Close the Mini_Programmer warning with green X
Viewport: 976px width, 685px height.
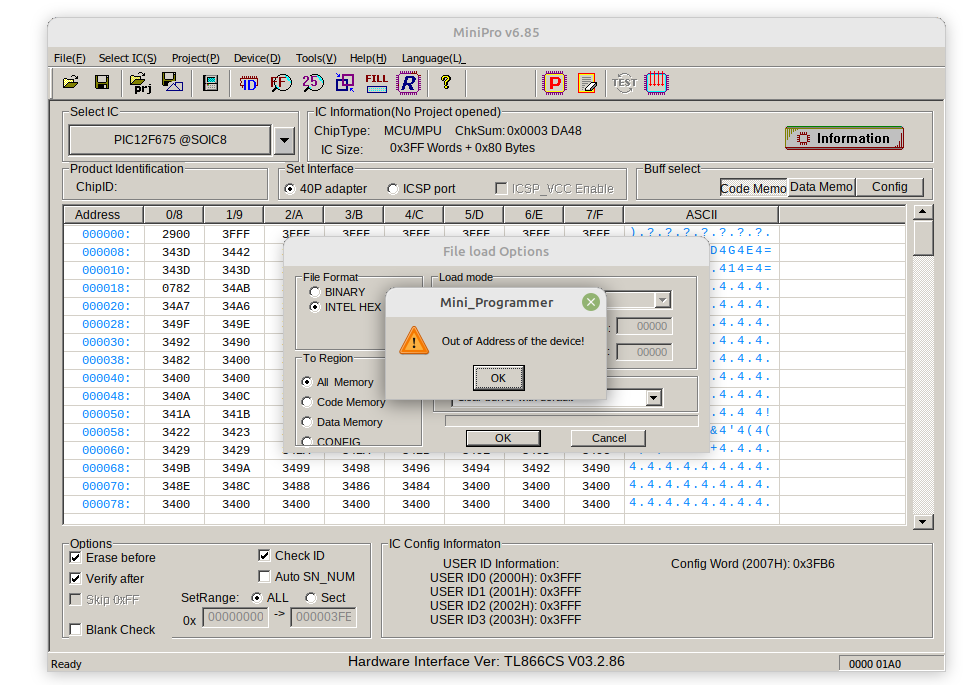591,303
